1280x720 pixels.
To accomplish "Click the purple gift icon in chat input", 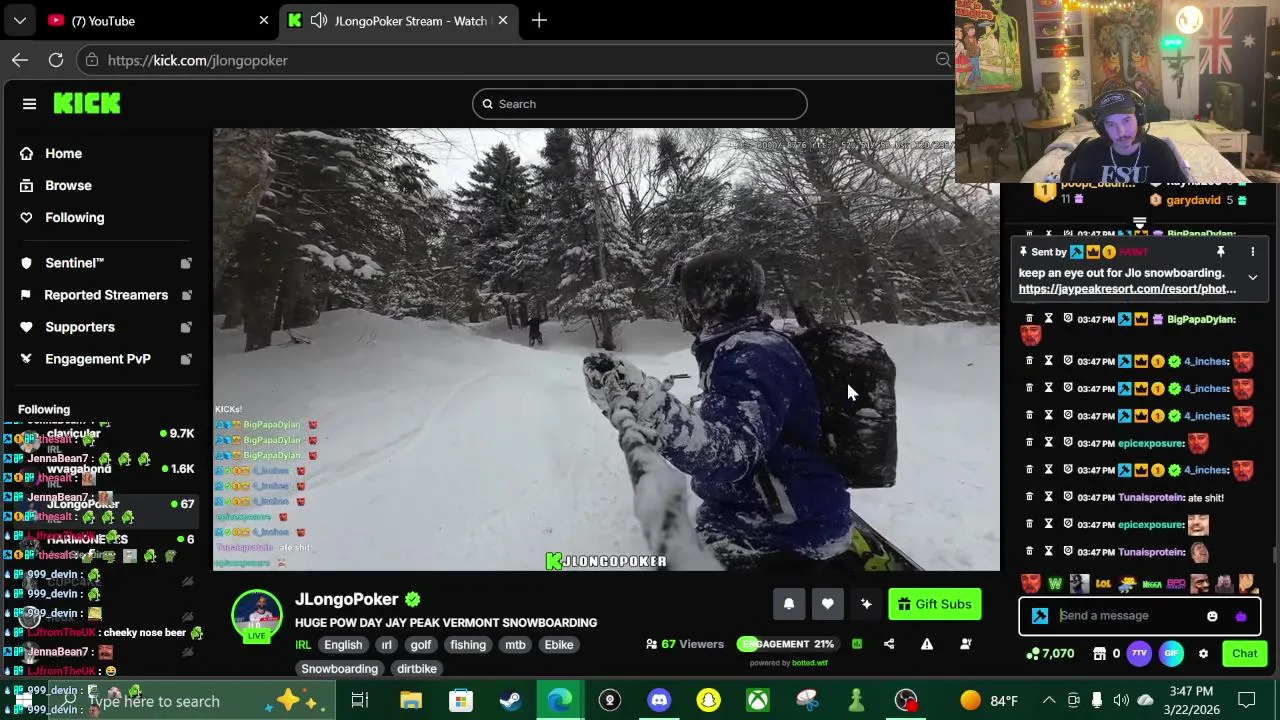I will pyautogui.click(x=1241, y=616).
